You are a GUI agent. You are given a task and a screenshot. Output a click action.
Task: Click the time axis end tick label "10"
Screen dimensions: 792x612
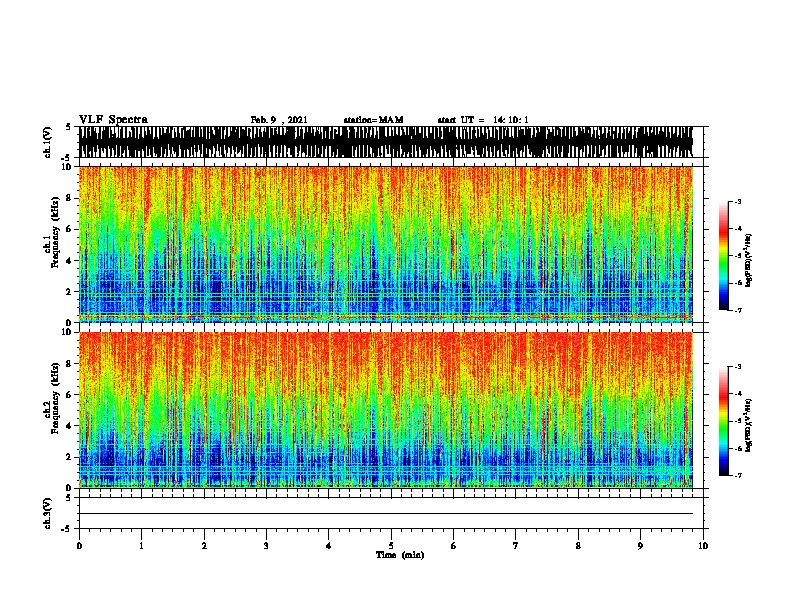point(703,546)
